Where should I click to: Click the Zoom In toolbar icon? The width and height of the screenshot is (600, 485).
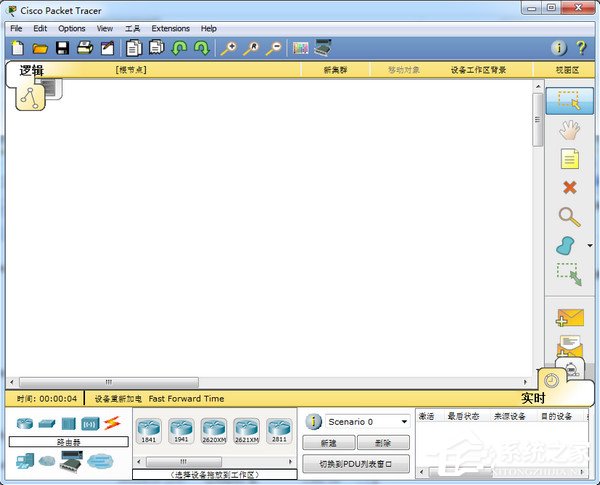(x=228, y=48)
